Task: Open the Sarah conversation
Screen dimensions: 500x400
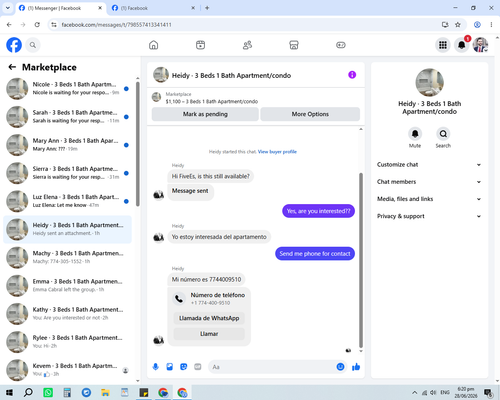Action: click(68, 117)
